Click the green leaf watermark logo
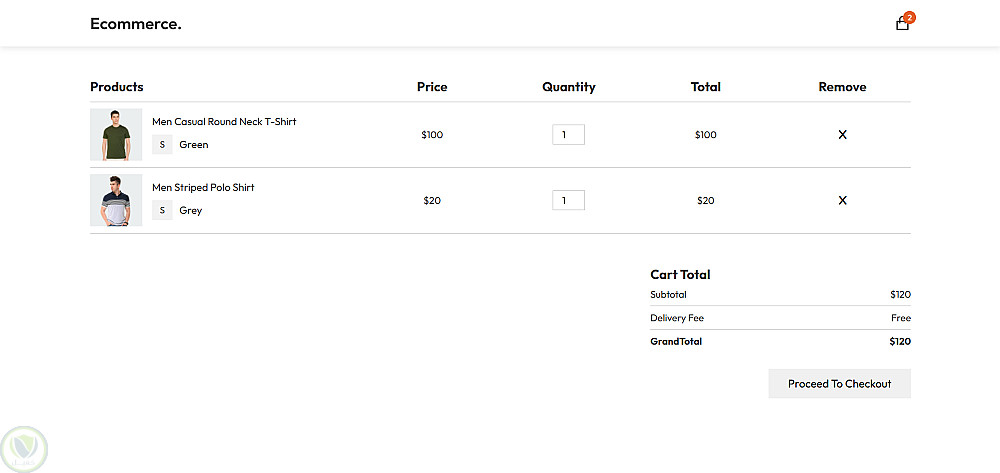The height and width of the screenshot is (473, 1000). (24, 449)
